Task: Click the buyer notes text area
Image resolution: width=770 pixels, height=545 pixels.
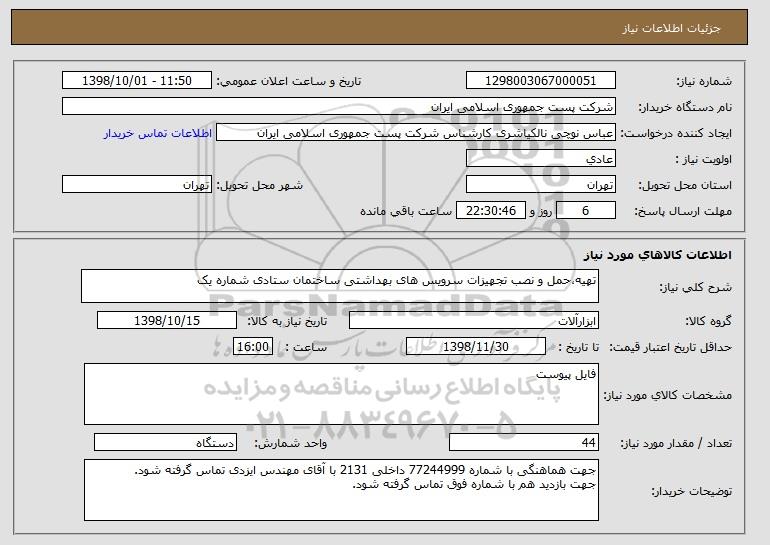Action: (341, 490)
